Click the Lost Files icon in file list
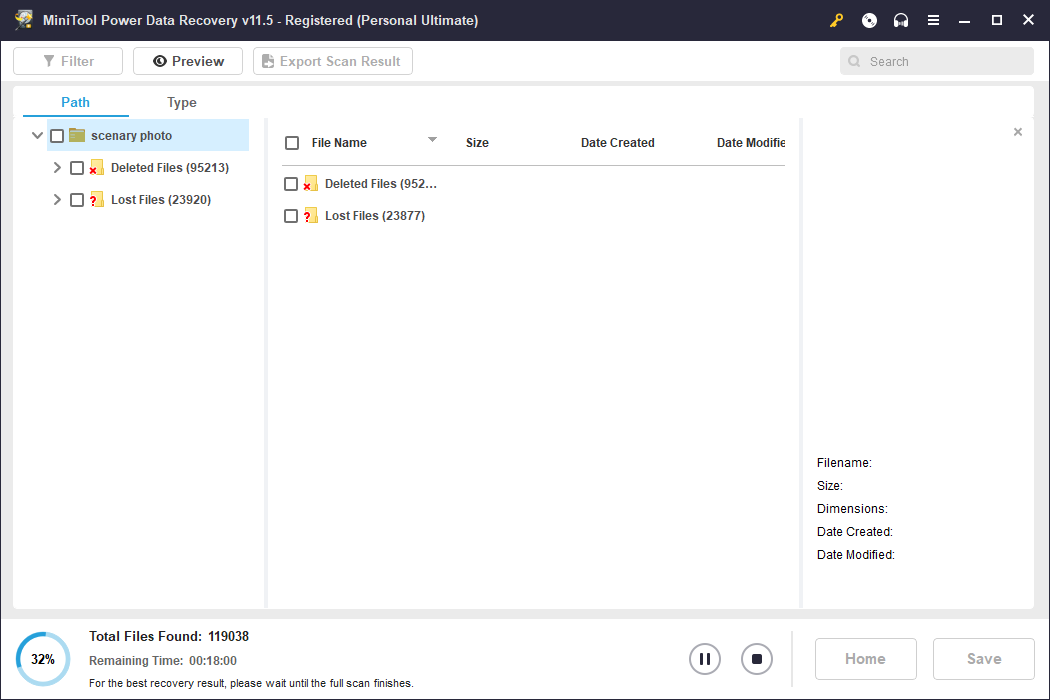 coord(310,216)
